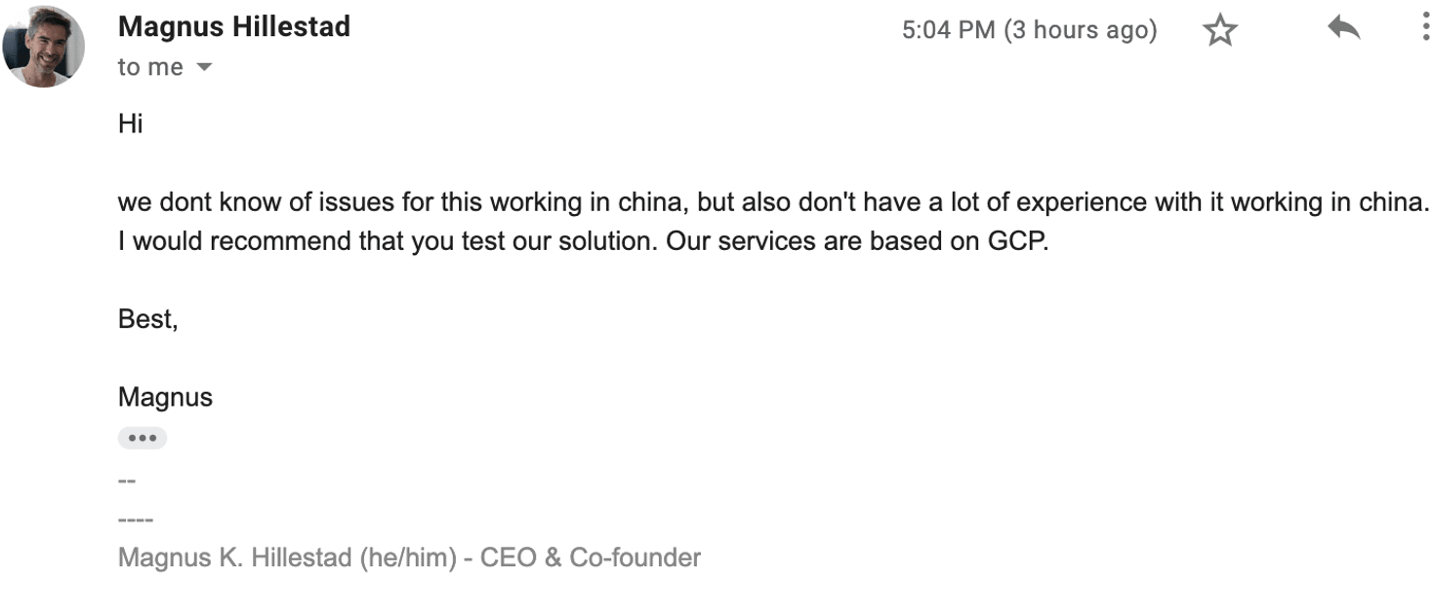Click the 'Magnus K. Hillestad' signature line
The image size is (1452, 590).
[x=409, y=557]
